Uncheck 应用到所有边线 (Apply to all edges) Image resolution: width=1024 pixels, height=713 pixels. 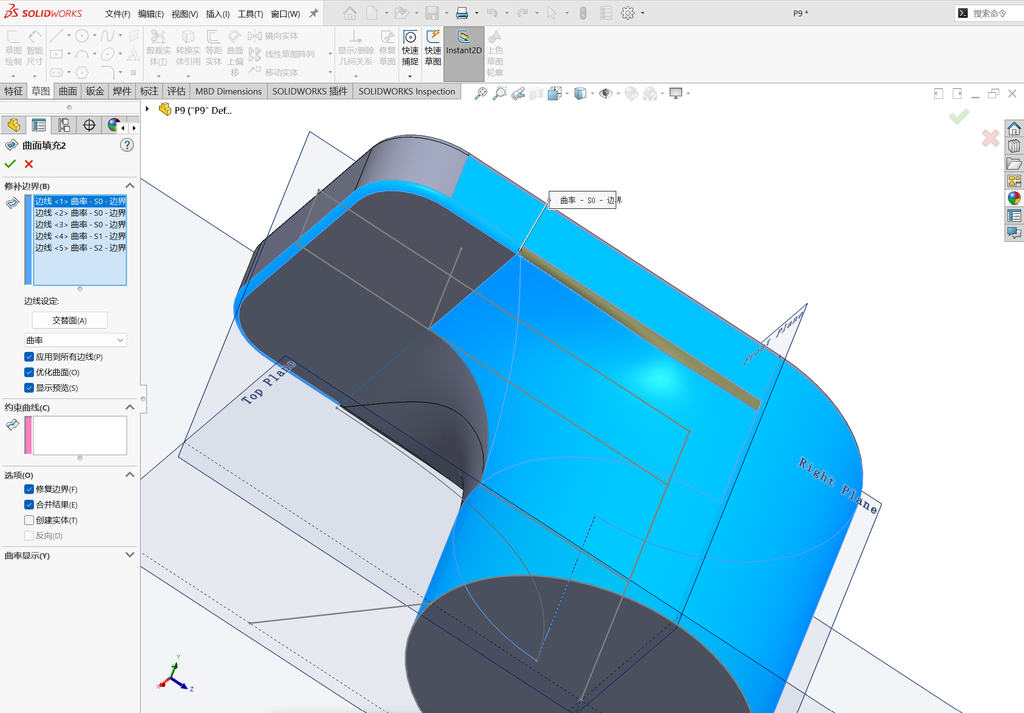(29, 356)
